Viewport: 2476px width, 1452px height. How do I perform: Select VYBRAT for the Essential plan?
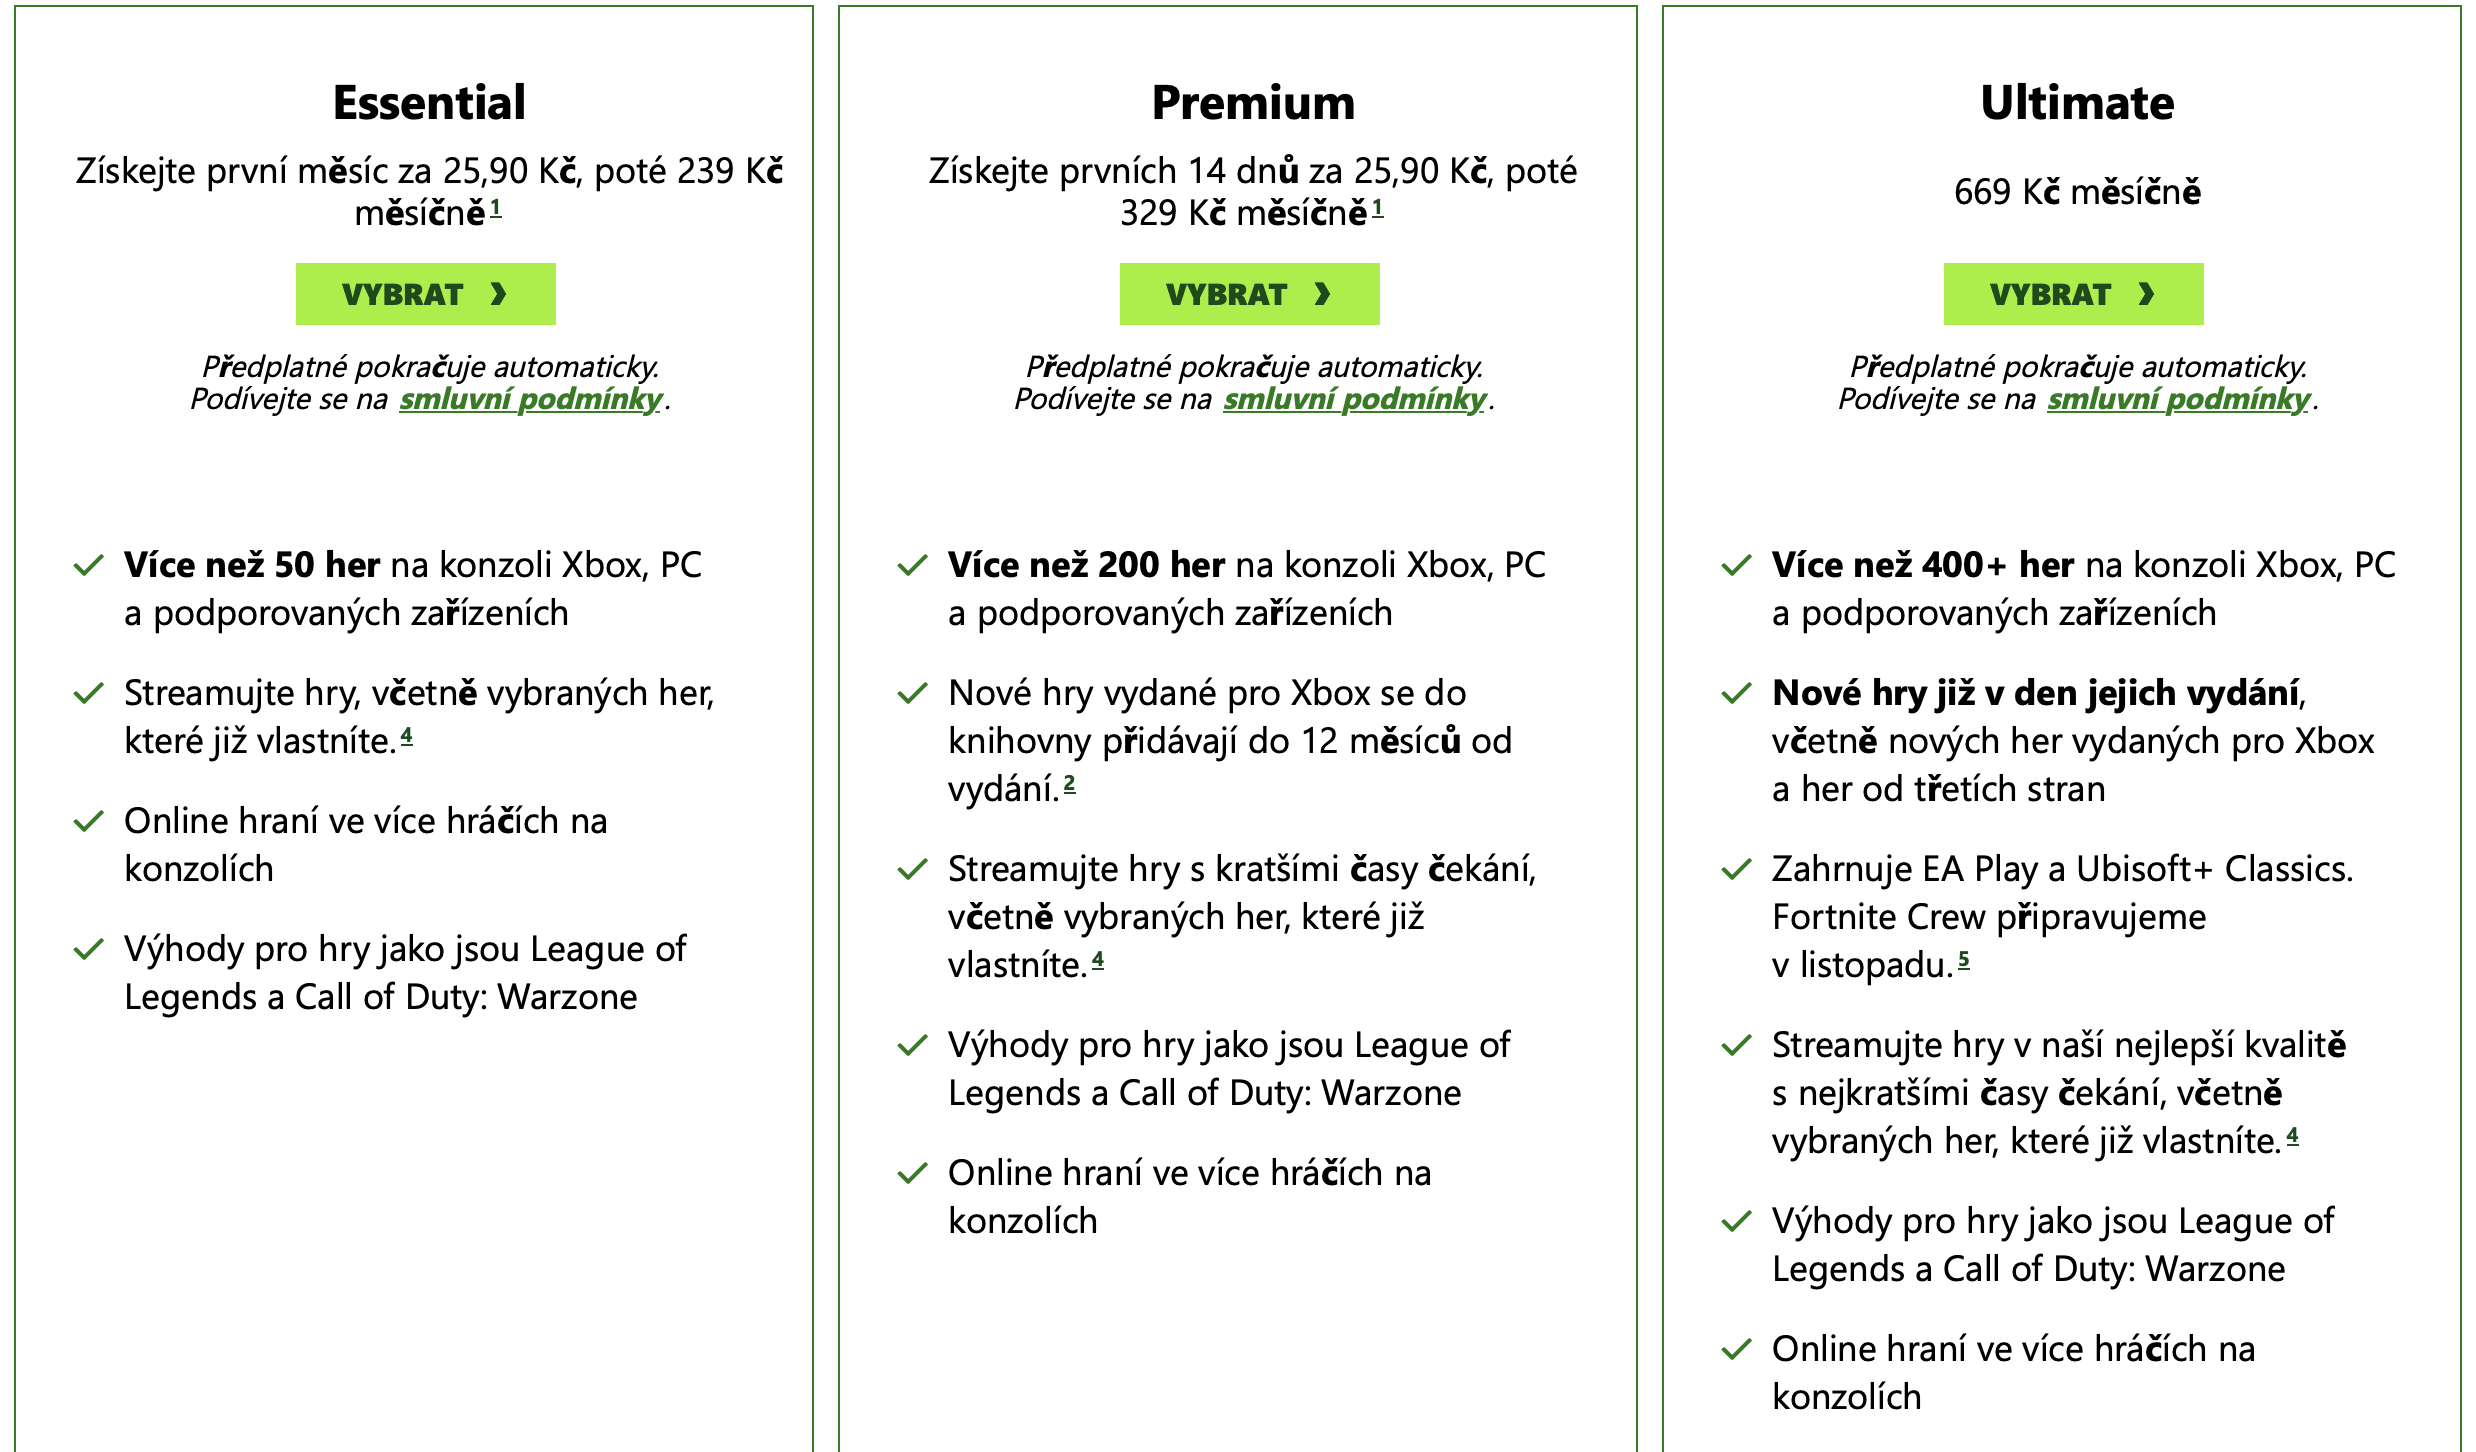coord(425,293)
